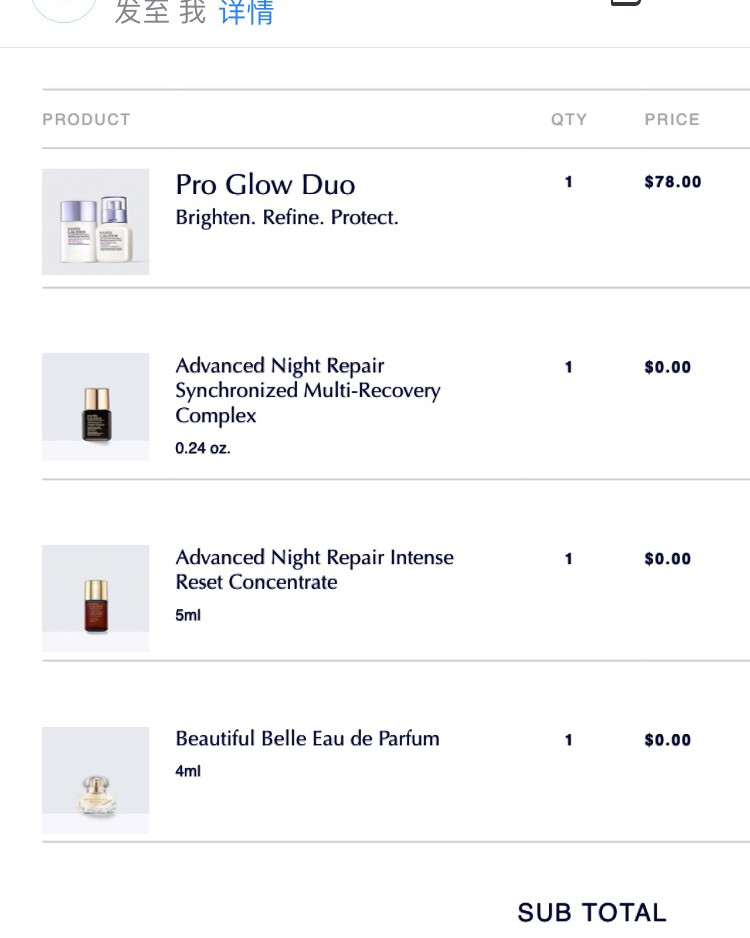The image size is (750, 938).
Task: Open the Pro Glow Duo product thumbnail
Action: pos(96,222)
